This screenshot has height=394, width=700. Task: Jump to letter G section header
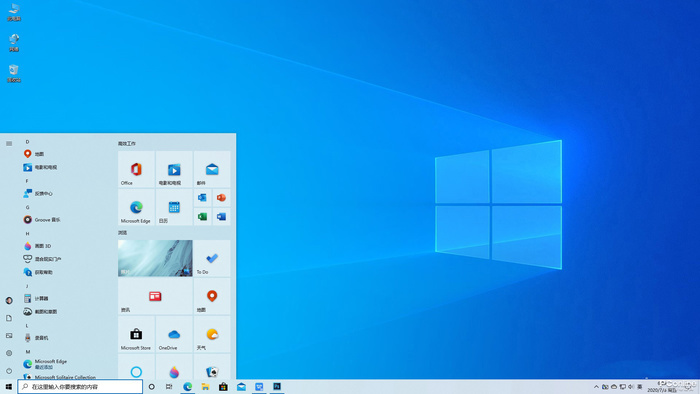(27, 207)
